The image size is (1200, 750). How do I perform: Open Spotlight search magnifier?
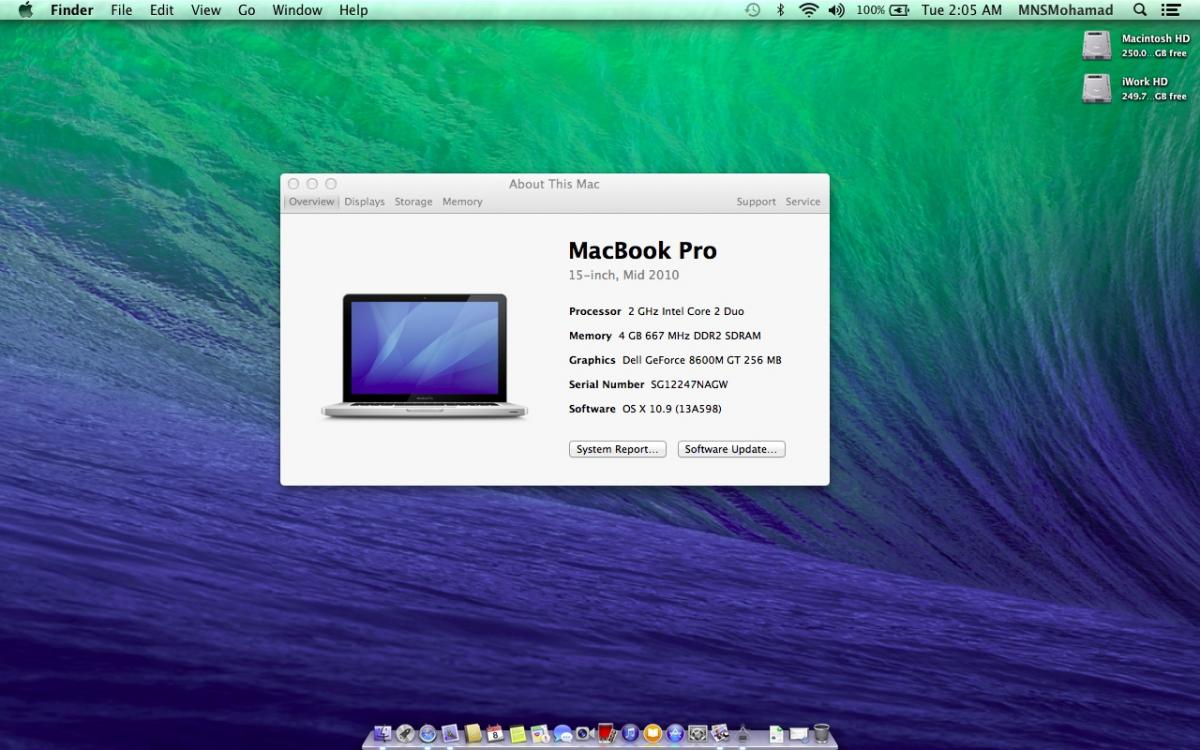(1140, 10)
